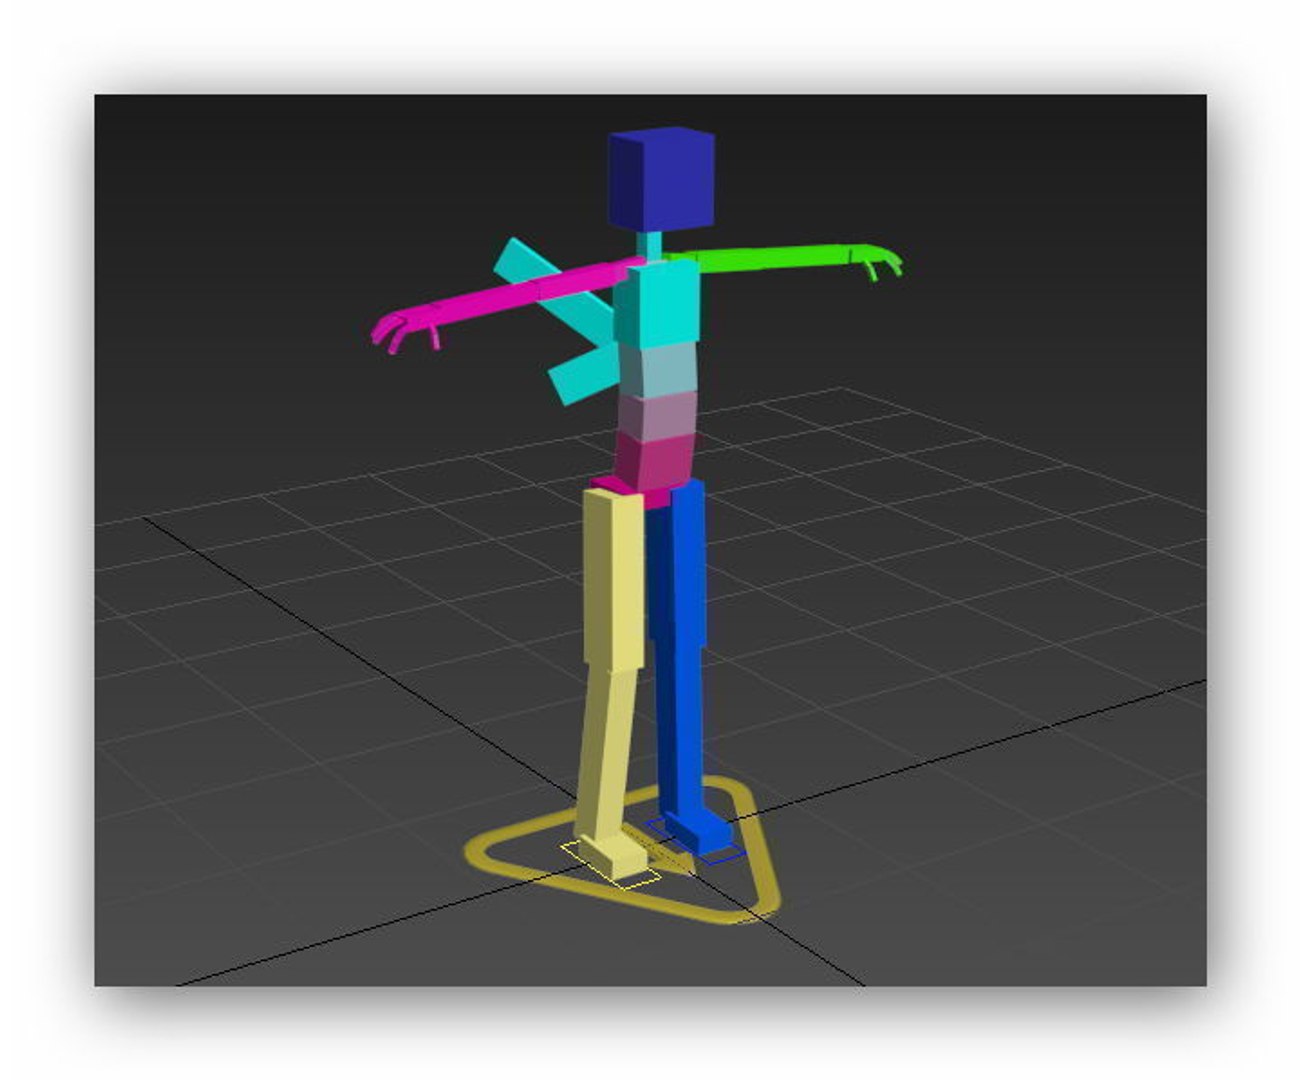Select the blue foot bone
Viewport: 1300px width, 1080px height.
[x=697, y=830]
